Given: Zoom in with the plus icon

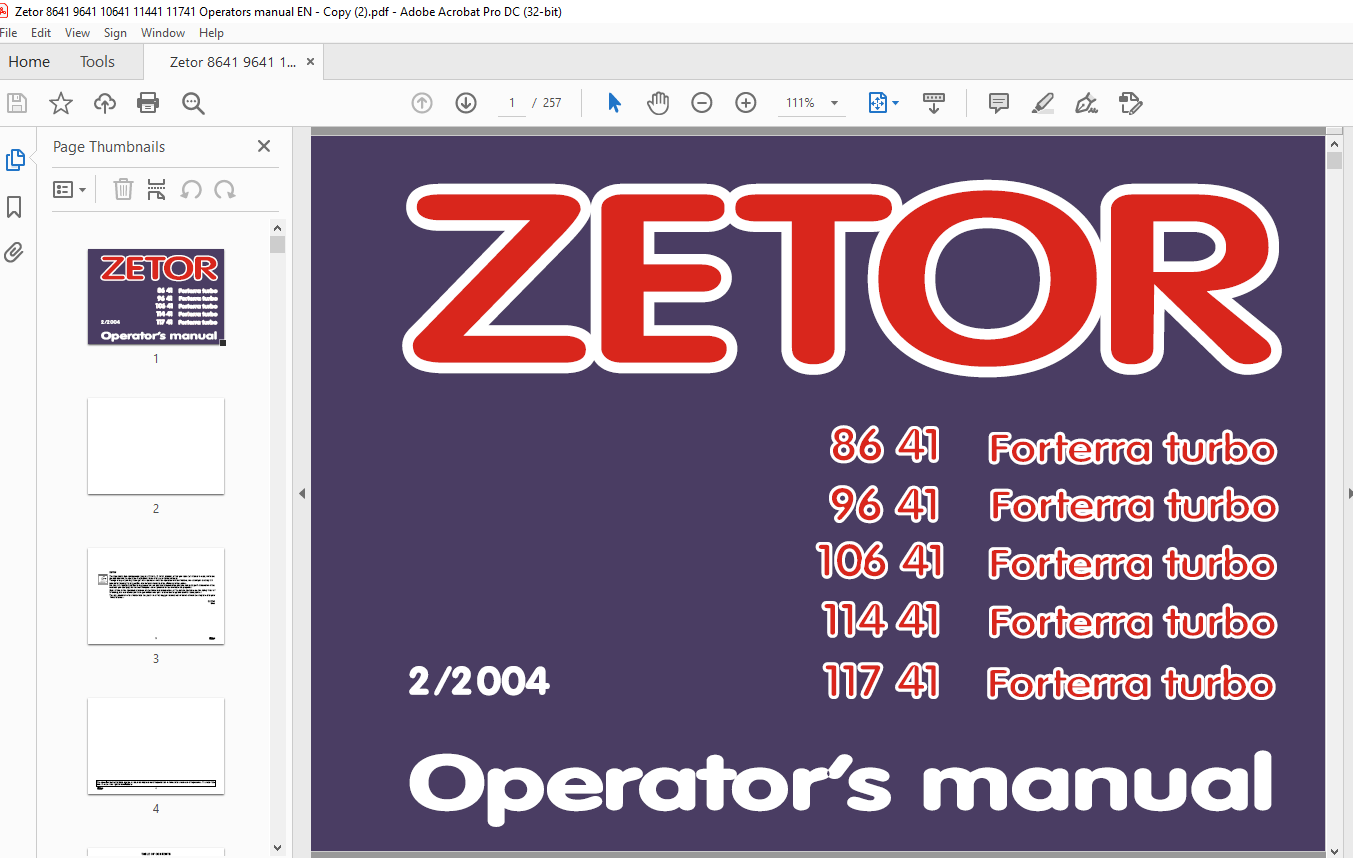Looking at the screenshot, I should coord(746,103).
